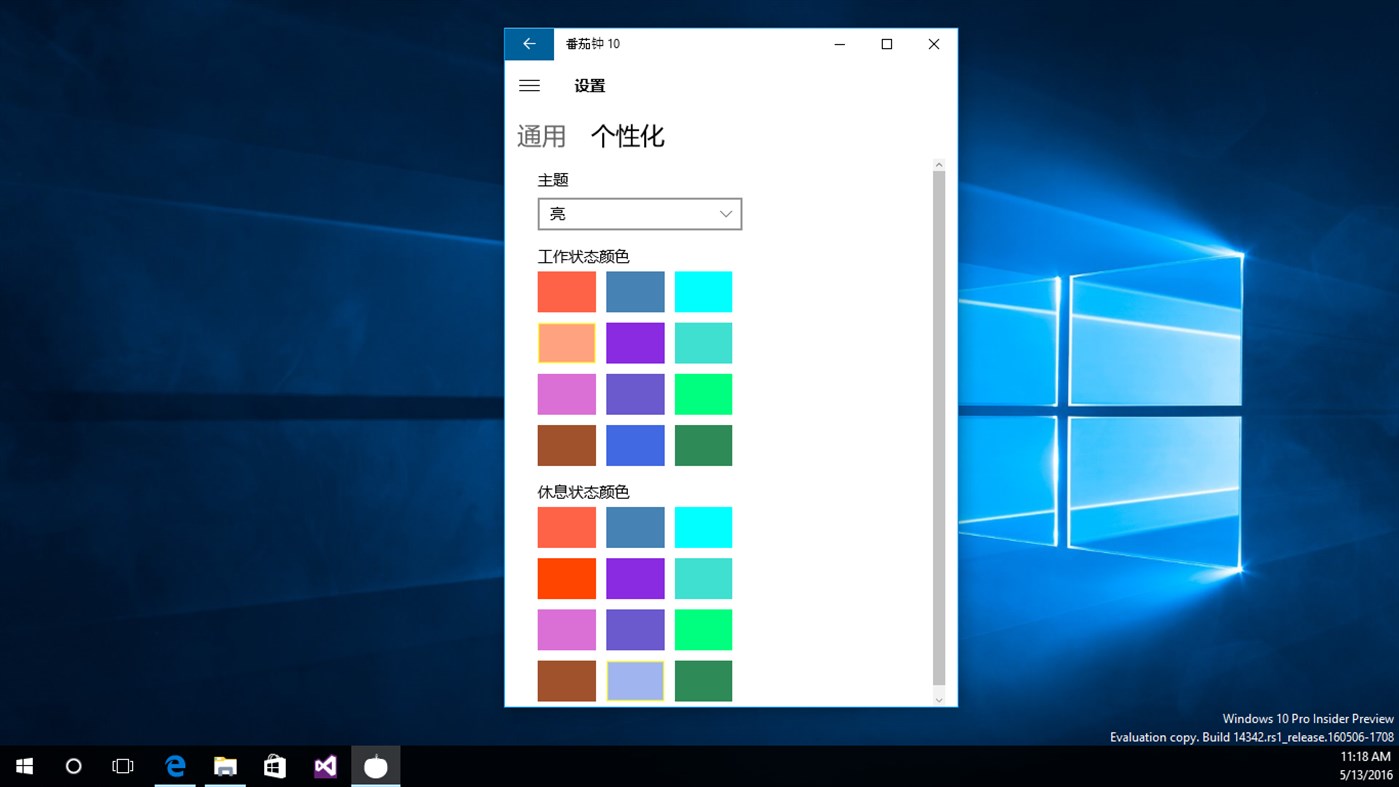Select the dark green rest state color
Image resolution: width=1399 pixels, height=787 pixels.
[703, 680]
